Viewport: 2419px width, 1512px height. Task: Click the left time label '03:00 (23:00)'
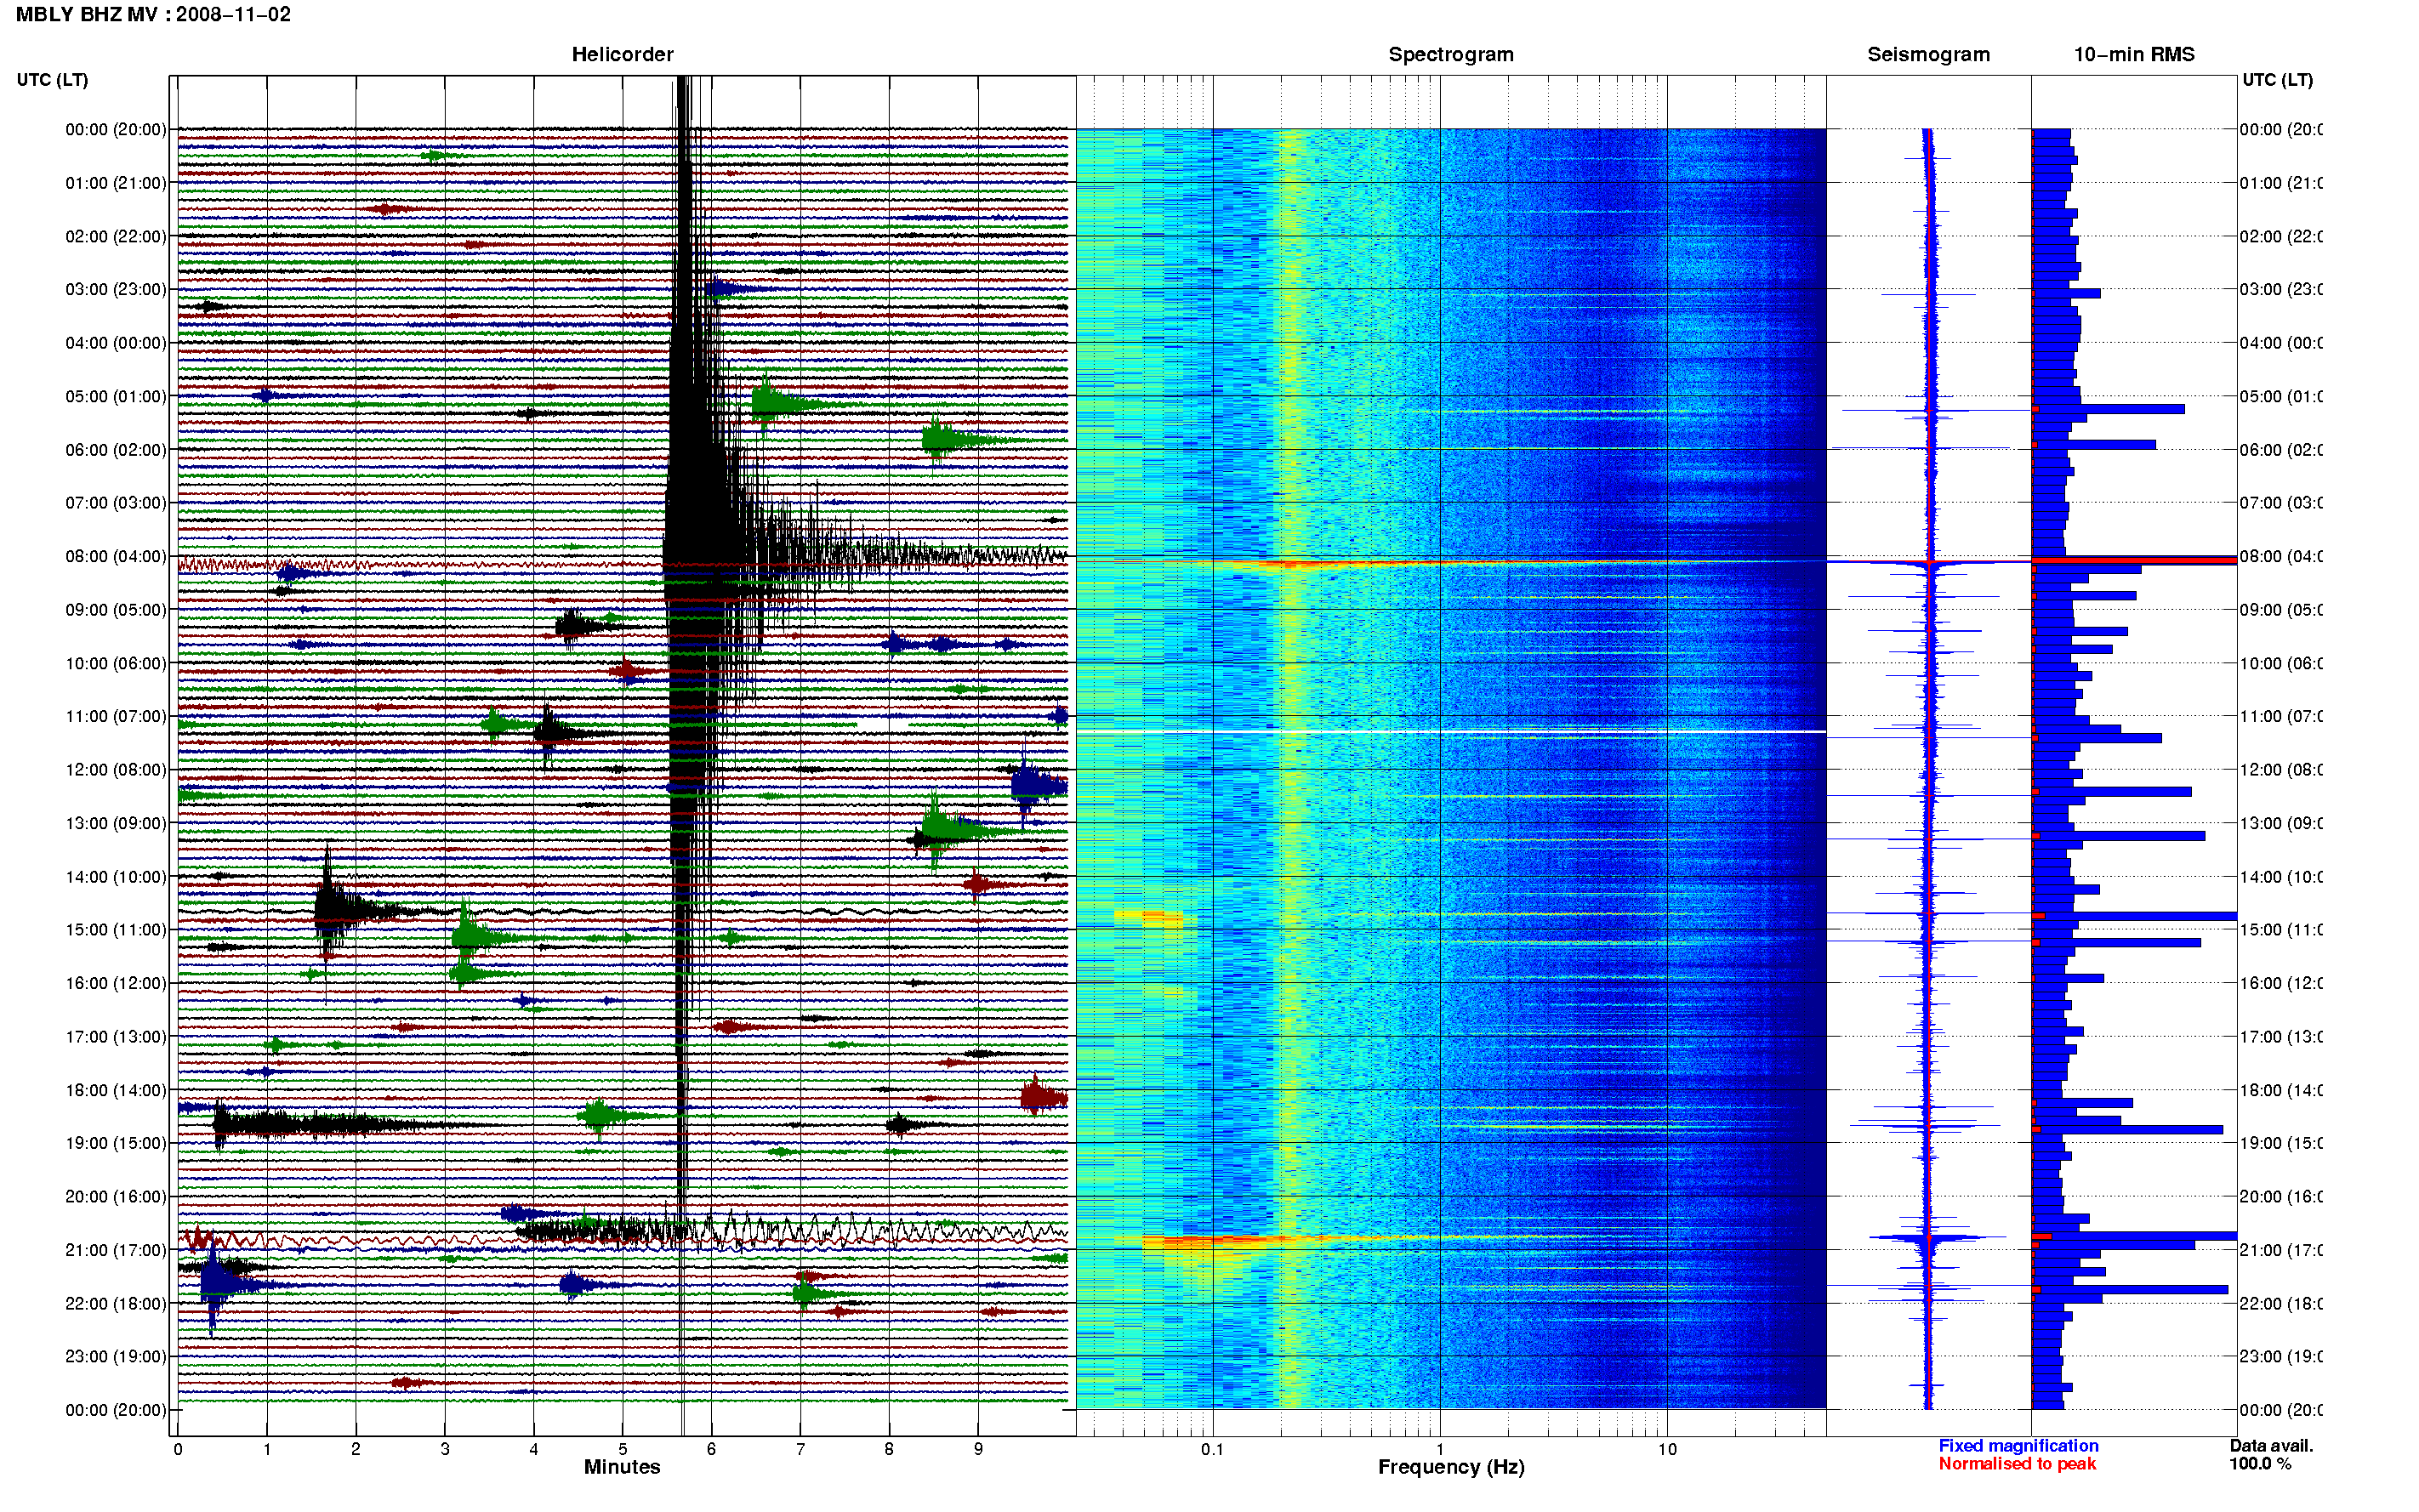[x=116, y=289]
